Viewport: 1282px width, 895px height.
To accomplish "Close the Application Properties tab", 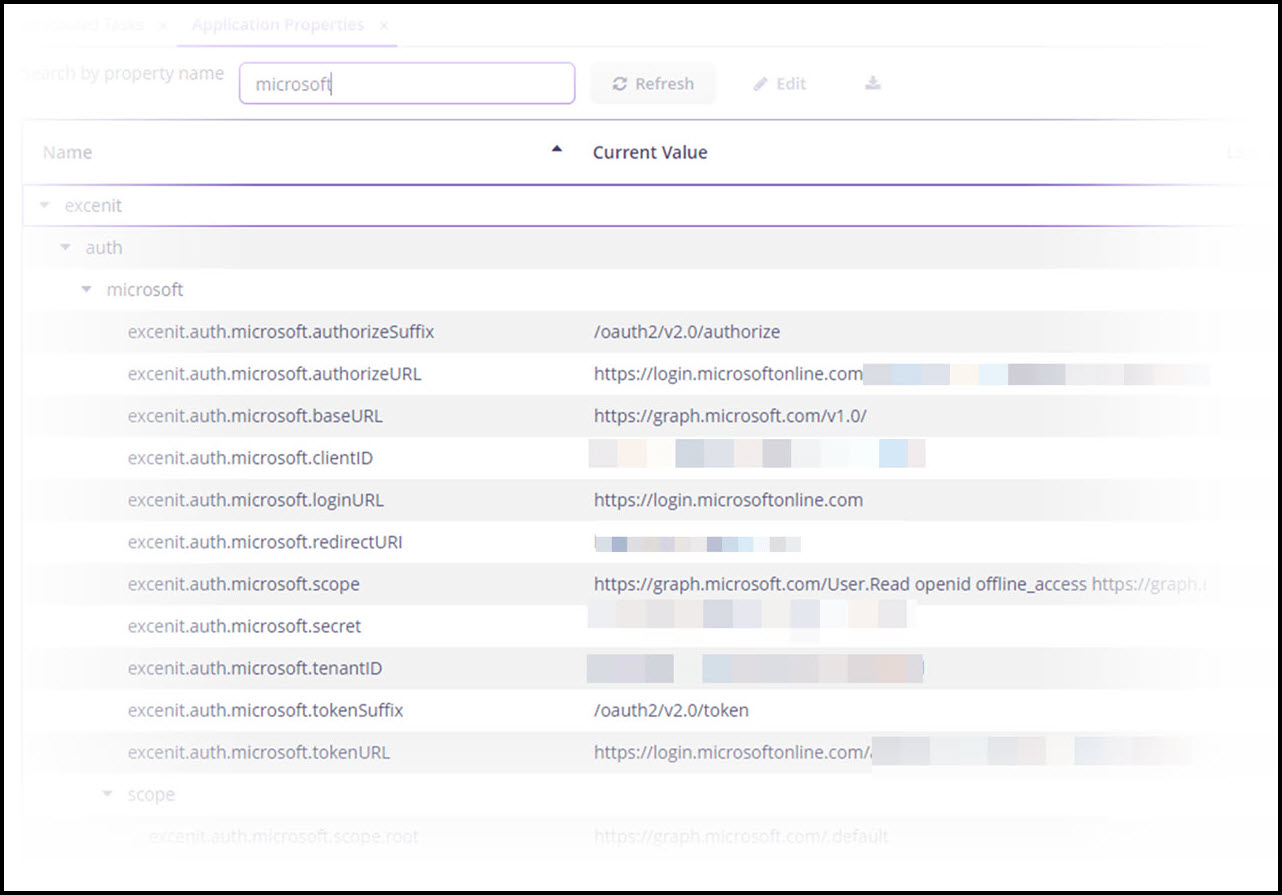I will (x=383, y=25).
